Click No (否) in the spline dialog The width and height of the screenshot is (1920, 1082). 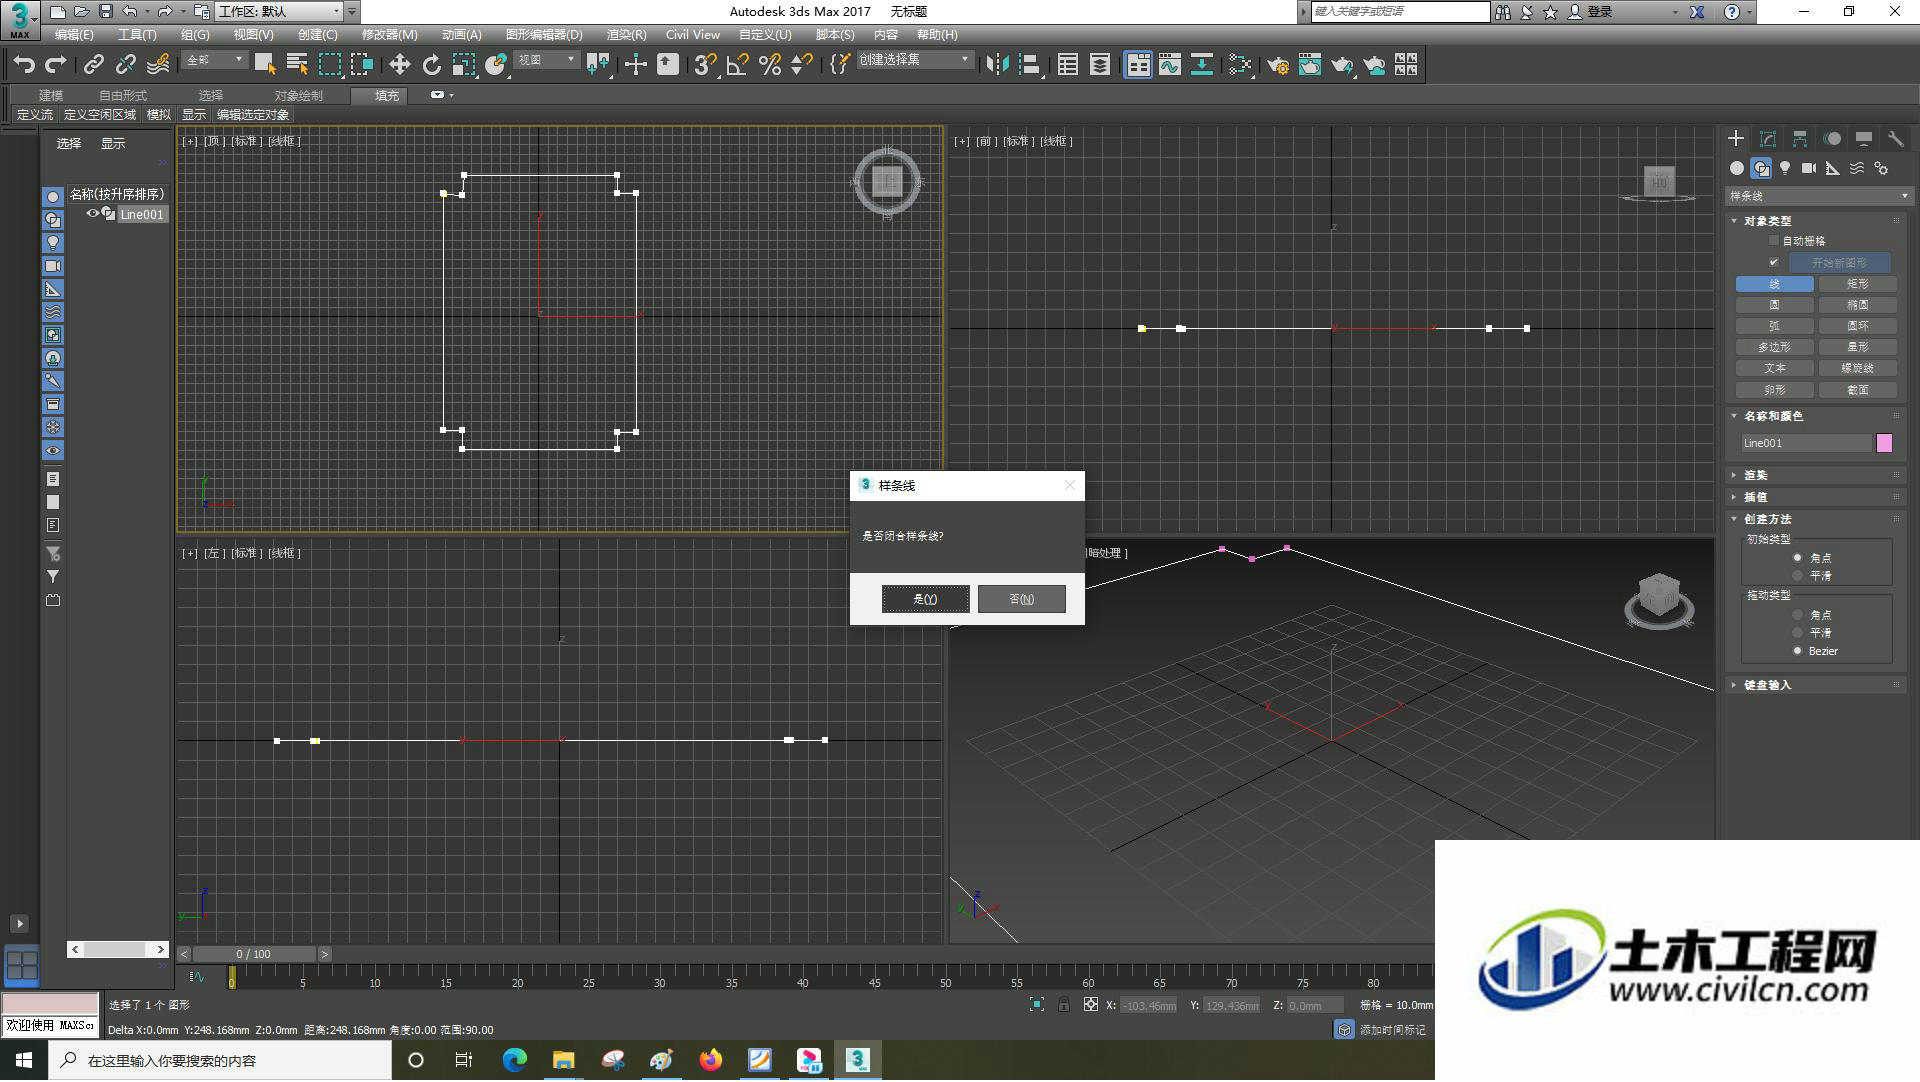tap(1021, 600)
